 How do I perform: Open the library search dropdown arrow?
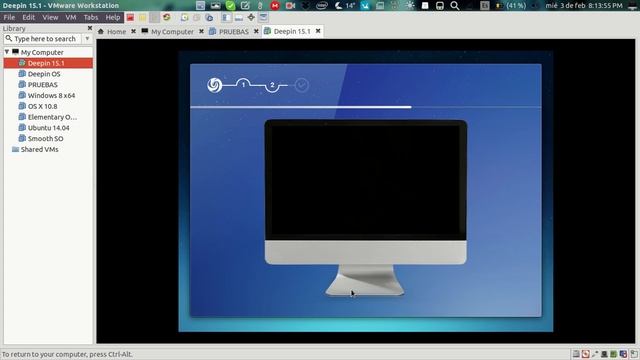coord(87,39)
